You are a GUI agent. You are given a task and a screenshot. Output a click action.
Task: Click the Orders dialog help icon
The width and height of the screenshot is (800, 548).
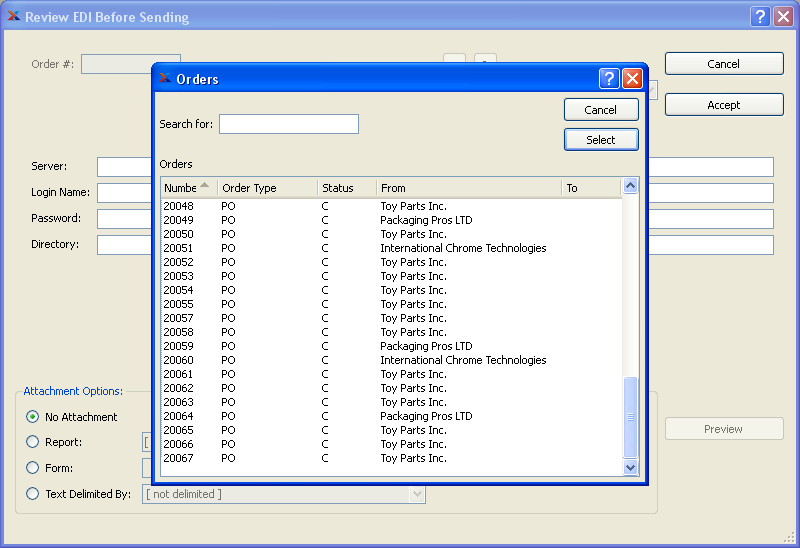[609, 79]
